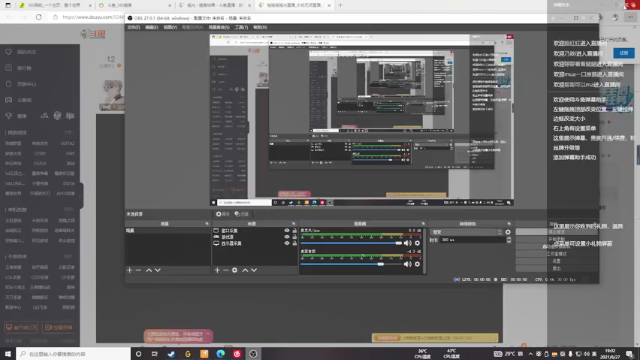This screenshot has width=640, height=360.
Task: Open the 文件(F) menu
Action: click(x=133, y=27)
